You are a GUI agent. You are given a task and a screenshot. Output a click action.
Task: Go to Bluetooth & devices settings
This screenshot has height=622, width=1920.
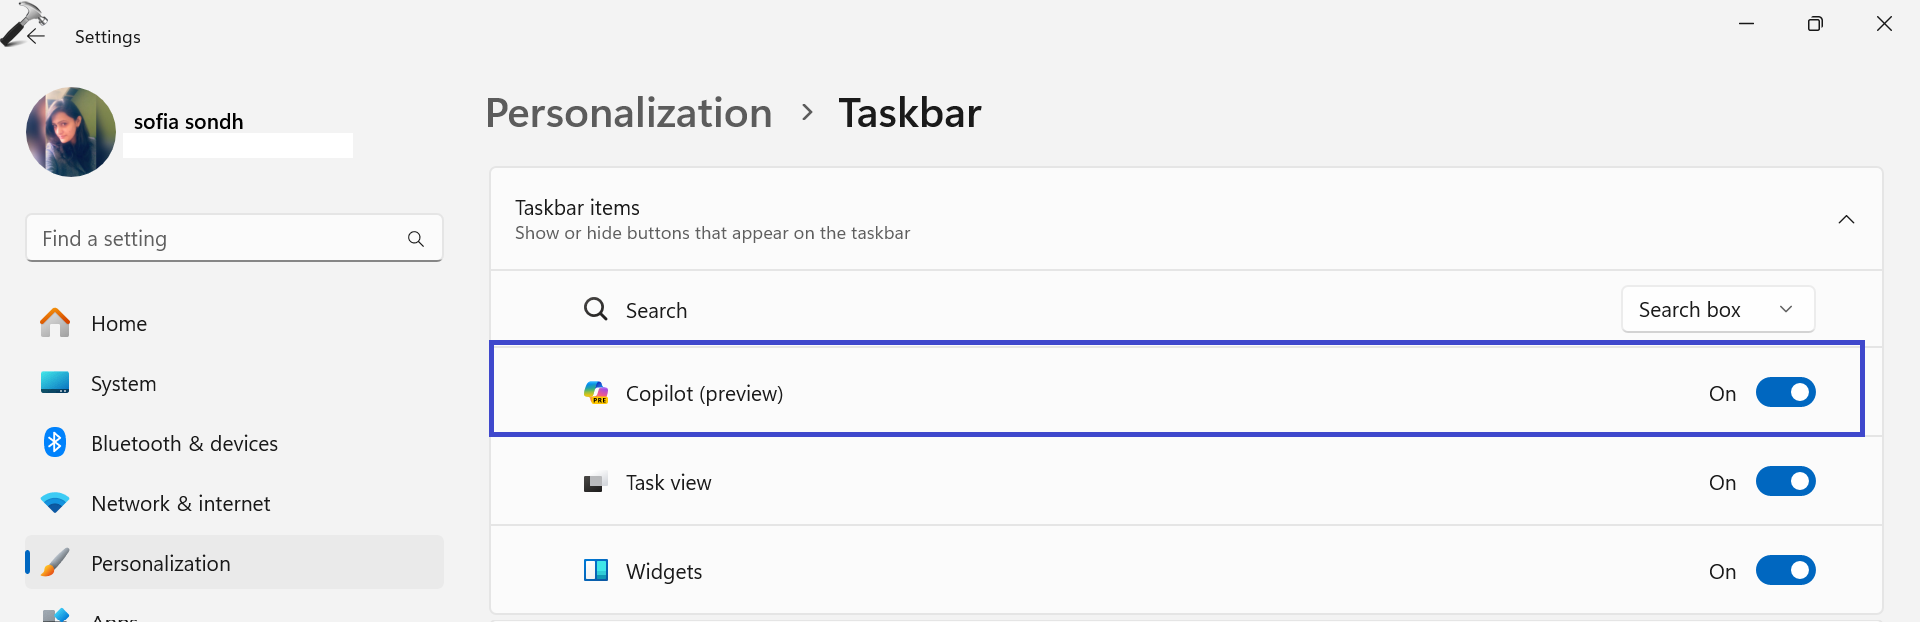coord(184,443)
